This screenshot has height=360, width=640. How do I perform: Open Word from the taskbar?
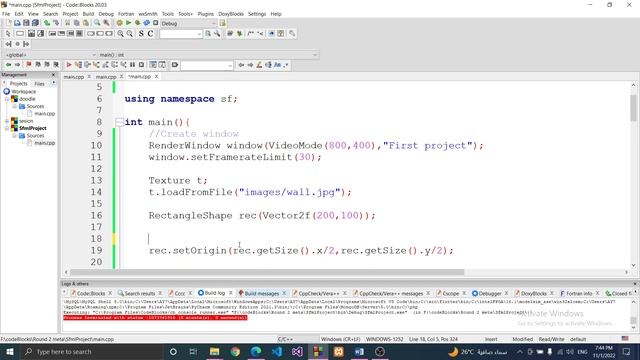click(359, 351)
